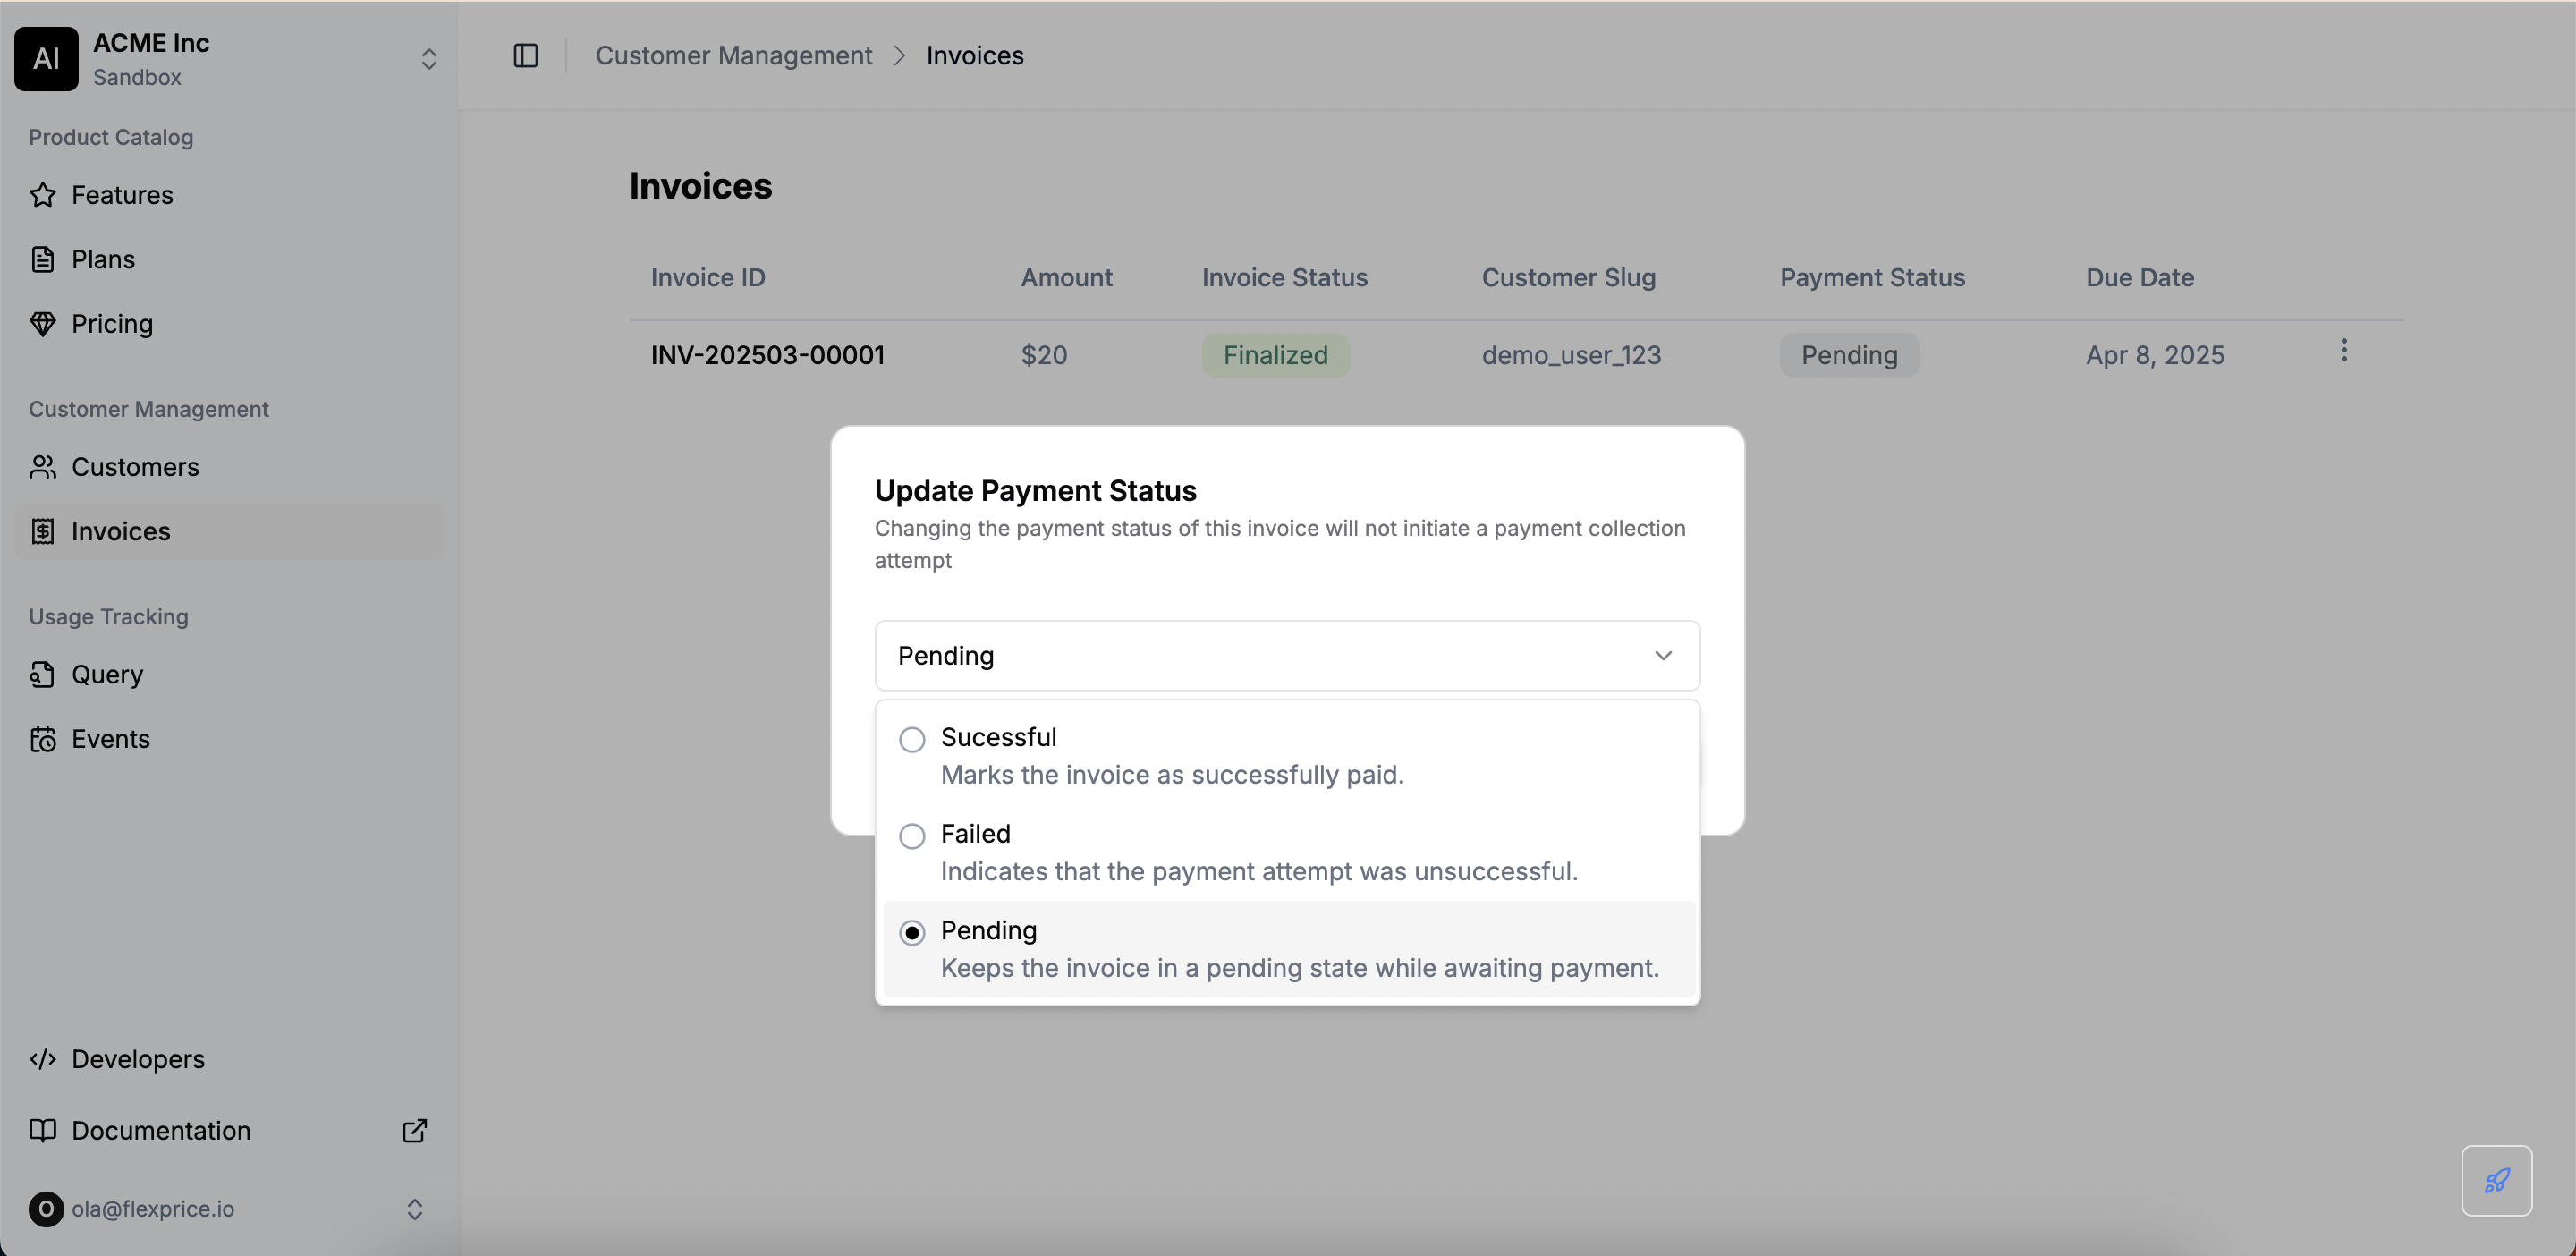The image size is (2576, 1256).
Task: Select the Sucessful payment status radio
Action: click(x=911, y=740)
